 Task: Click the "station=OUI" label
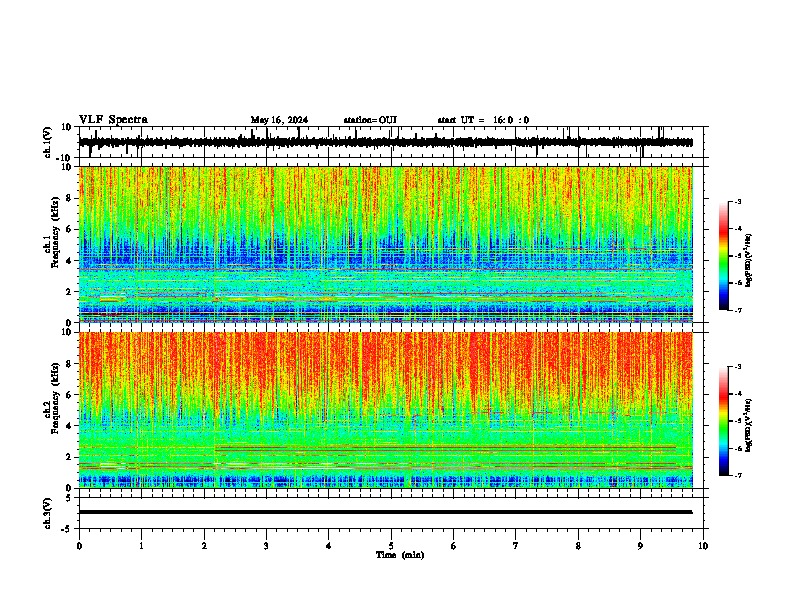click(370, 120)
